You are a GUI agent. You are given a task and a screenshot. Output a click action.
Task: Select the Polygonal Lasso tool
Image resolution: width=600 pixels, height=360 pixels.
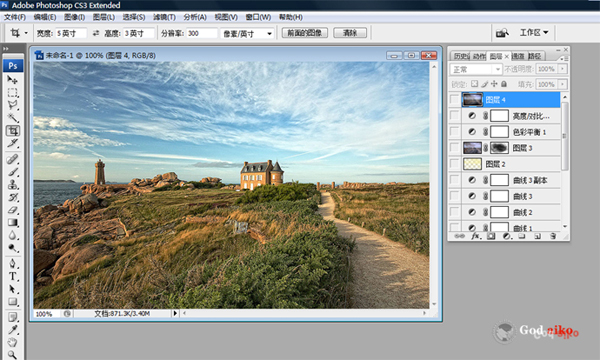pyautogui.click(x=13, y=105)
